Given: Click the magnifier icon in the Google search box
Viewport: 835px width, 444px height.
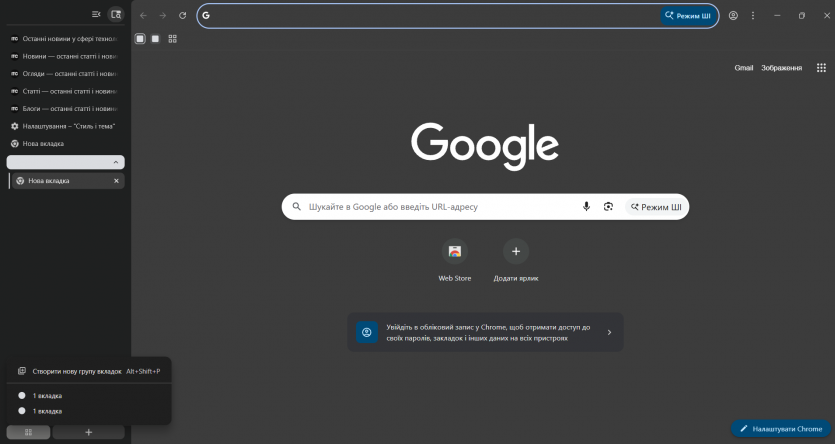Looking at the screenshot, I should [297, 207].
